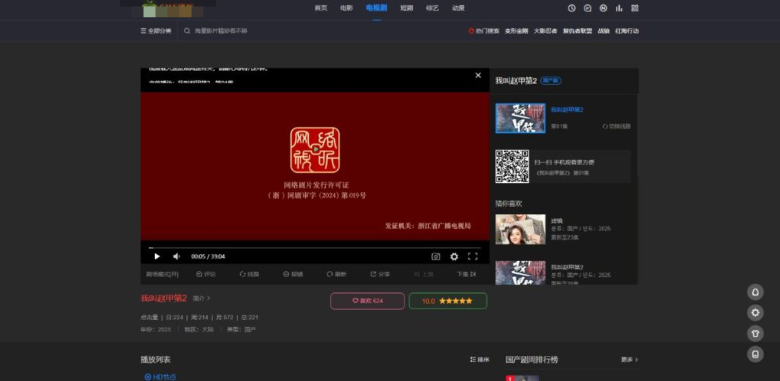Click the 00:05 / 39:04 time display
The image size is (780, 381).
click(x=208, y=257)
